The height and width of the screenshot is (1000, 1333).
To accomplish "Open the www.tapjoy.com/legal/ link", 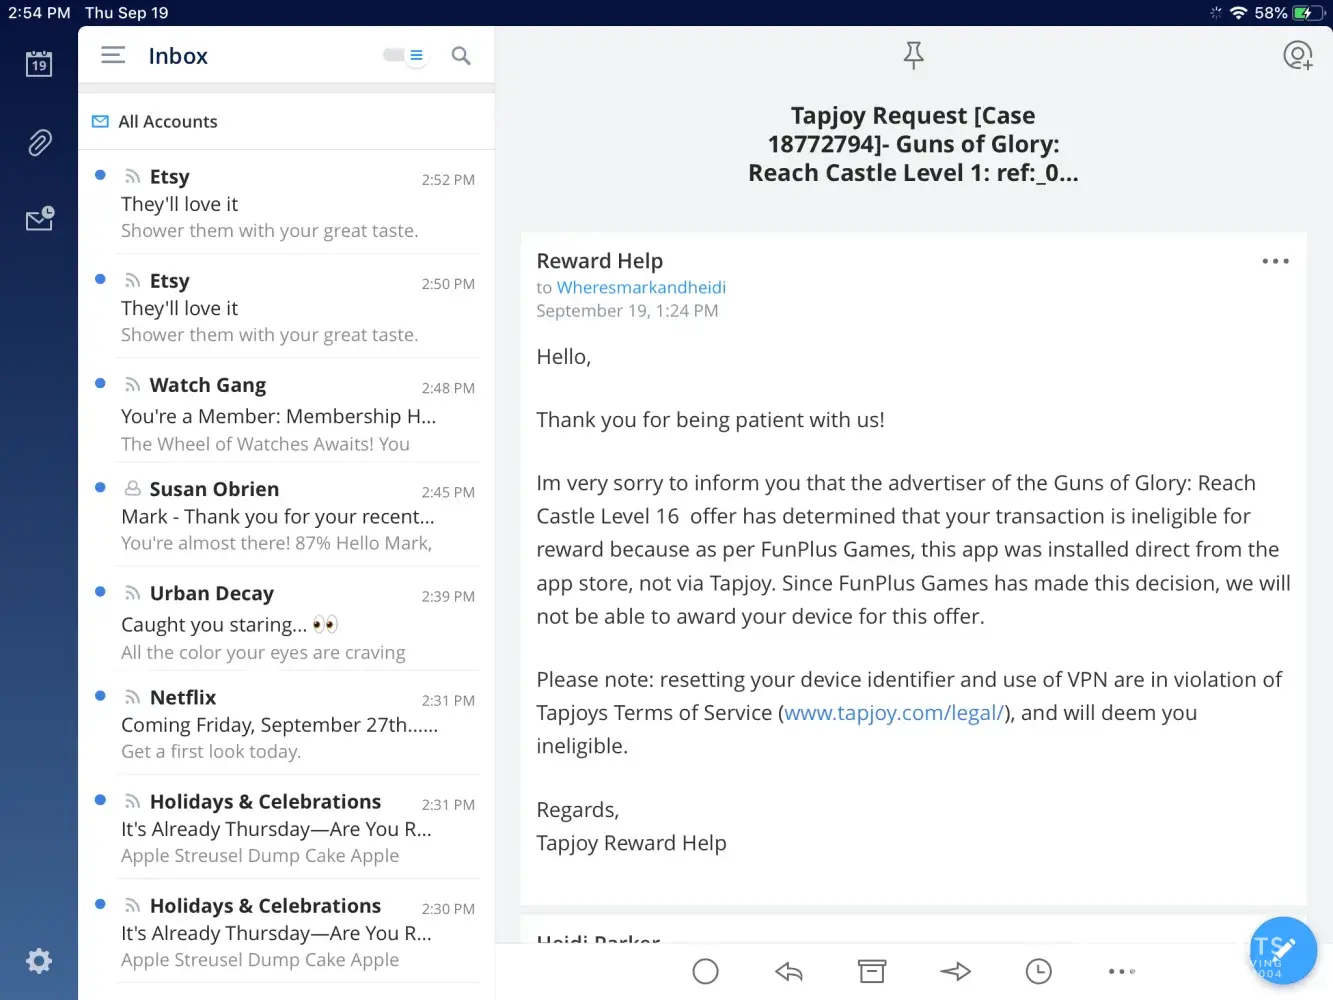I will coord(894,713).
